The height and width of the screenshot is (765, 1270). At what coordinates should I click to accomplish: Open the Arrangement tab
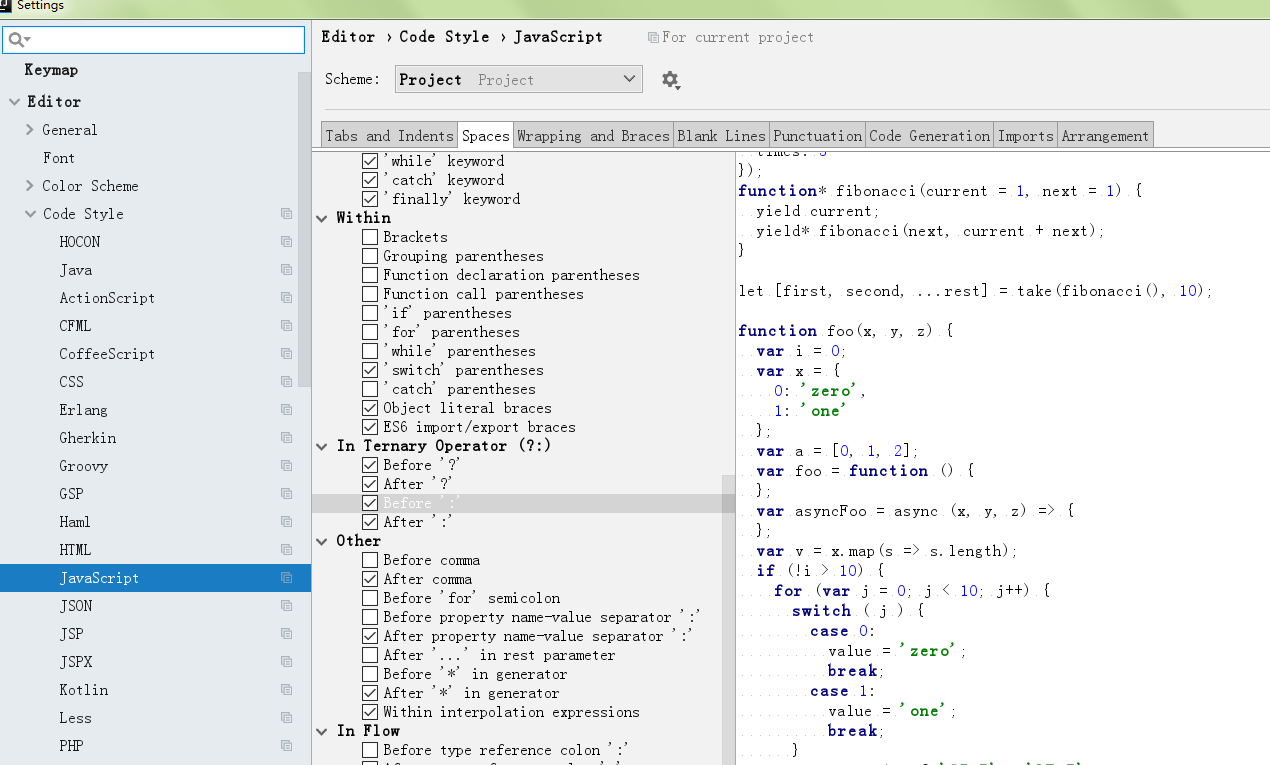click(1105, 136)
